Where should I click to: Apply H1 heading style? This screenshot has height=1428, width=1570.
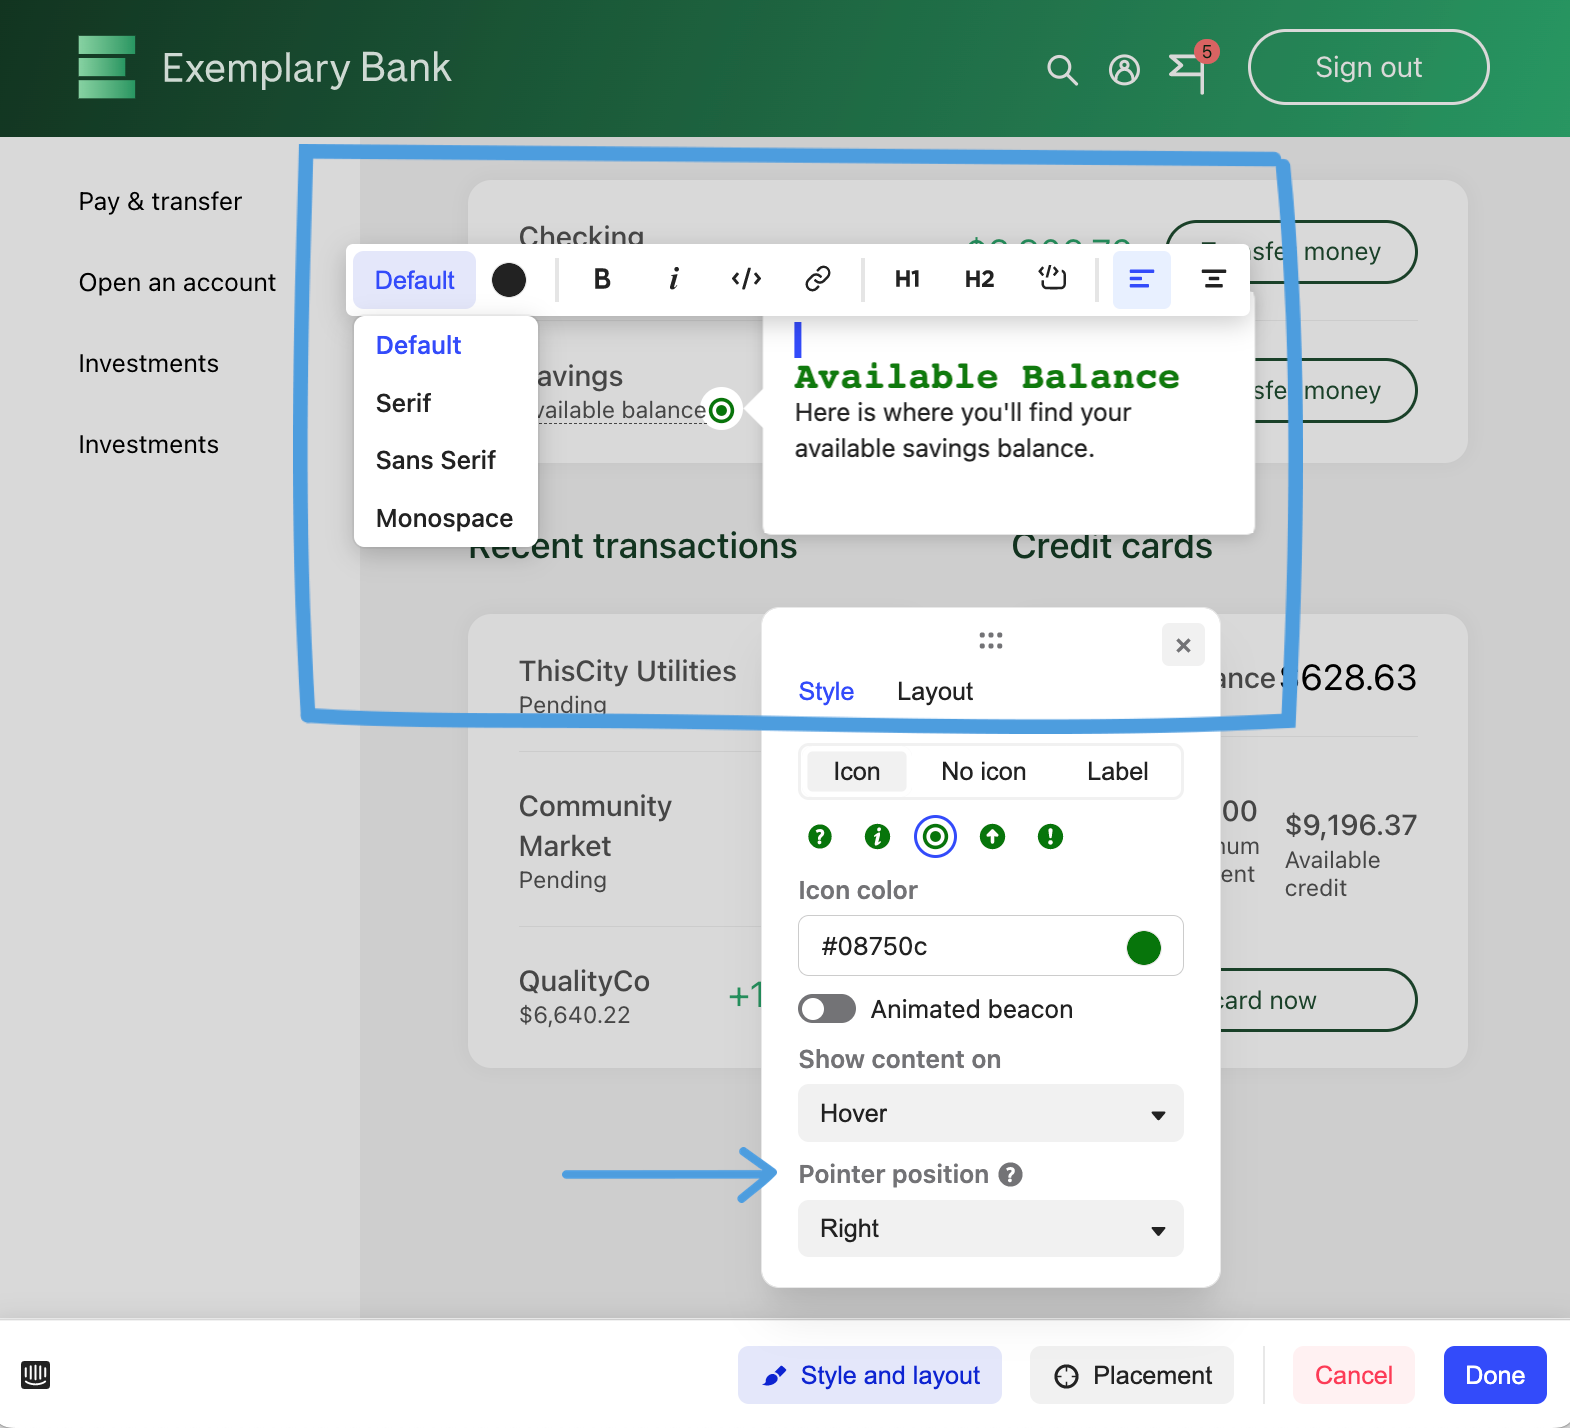[x=907, y=280]
